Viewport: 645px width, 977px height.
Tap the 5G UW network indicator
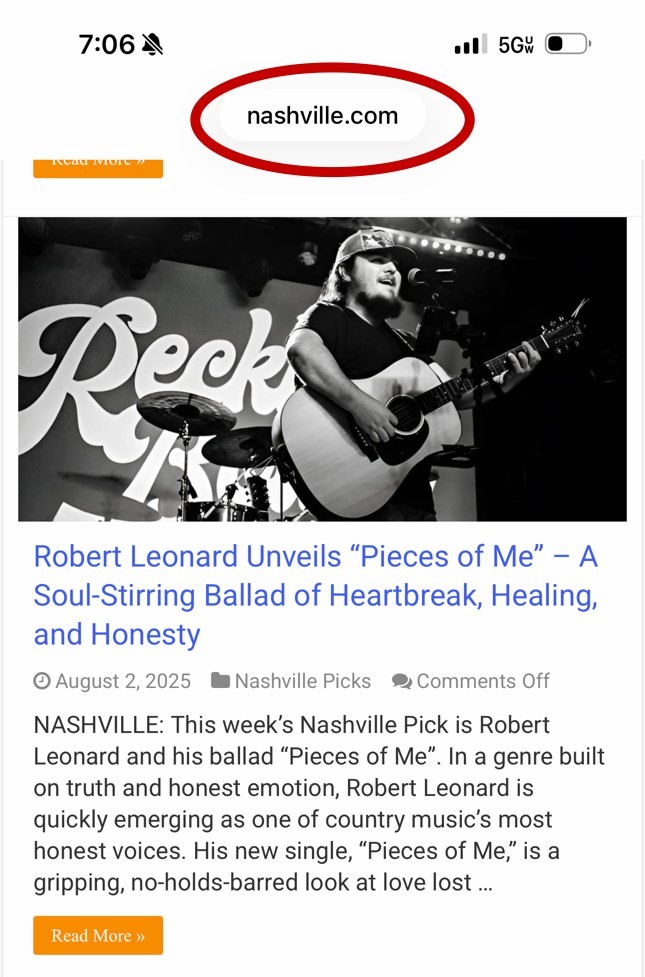[x=515, y=45]
